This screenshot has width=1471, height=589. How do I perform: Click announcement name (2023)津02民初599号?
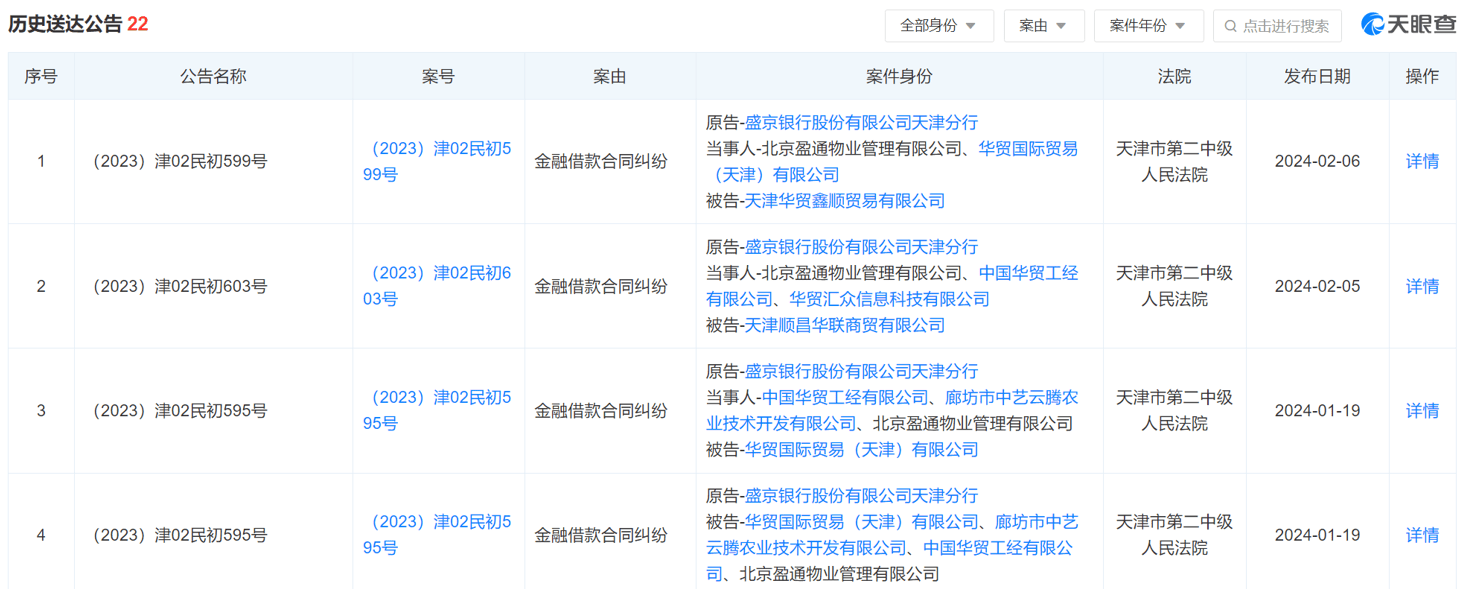pos(180,162)
